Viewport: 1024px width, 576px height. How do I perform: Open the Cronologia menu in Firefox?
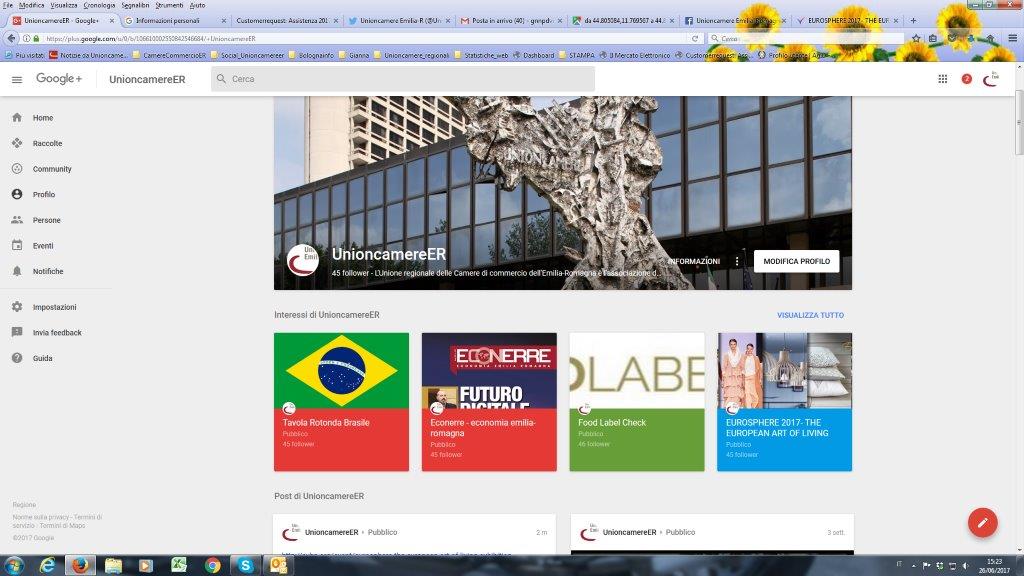(99, 5)
